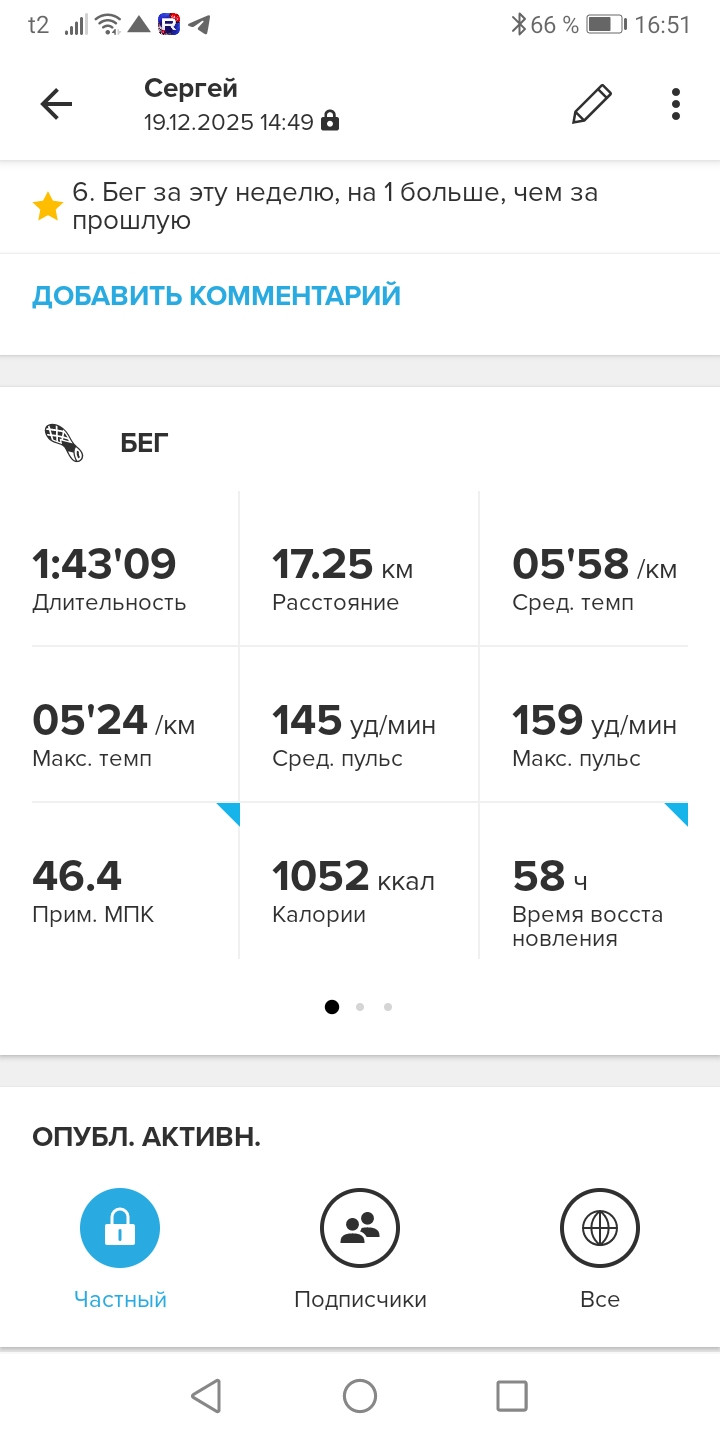Expand the Время восстановления corner marker
The image size is (720, 1440).
click(x=678, y=812)
